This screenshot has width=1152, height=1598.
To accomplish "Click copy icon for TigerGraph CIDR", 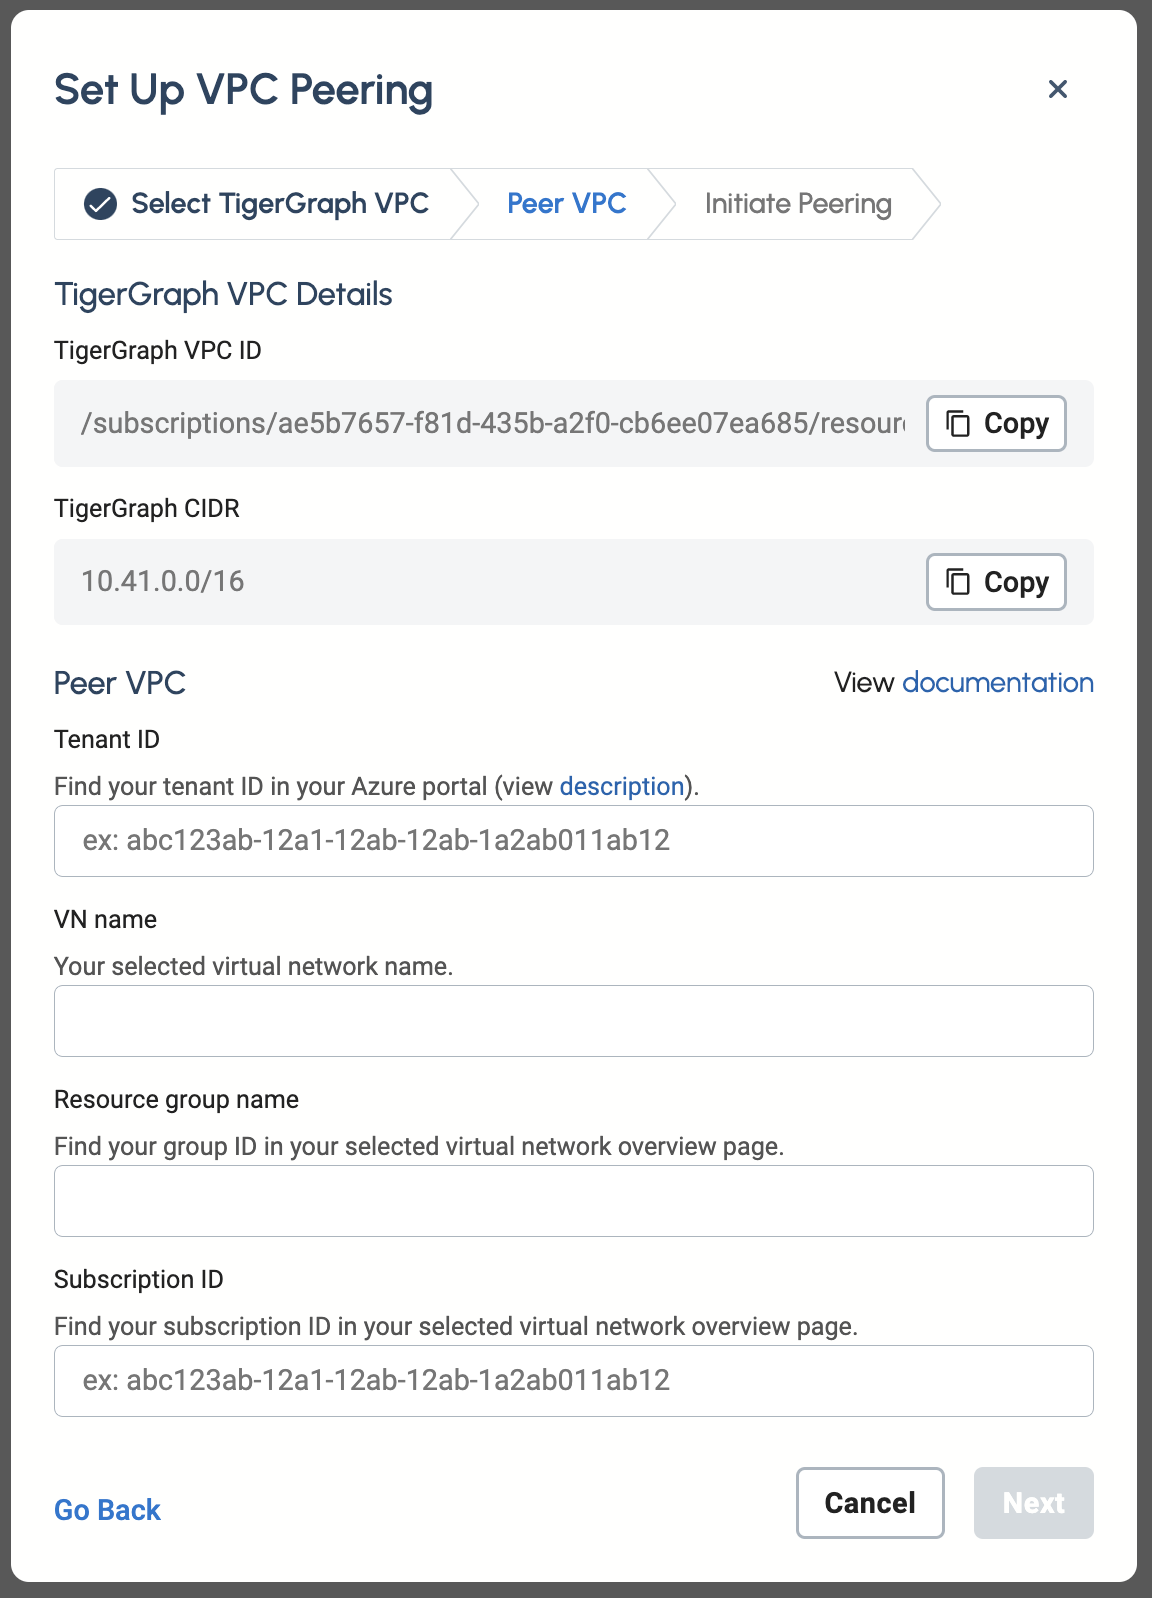I will tap(958, 582).
